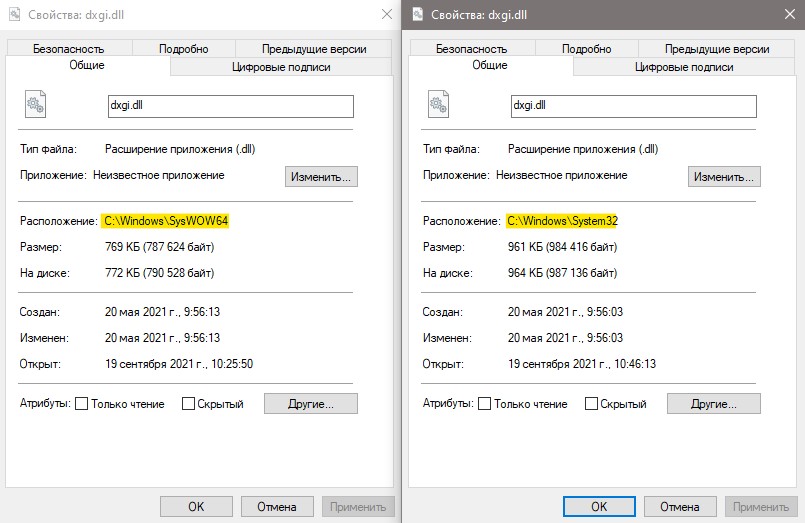The height and width of the screenshot is (523, 805).
Task: Open 'Безопасность' tab in the right window
Action: tap(472, 49)
